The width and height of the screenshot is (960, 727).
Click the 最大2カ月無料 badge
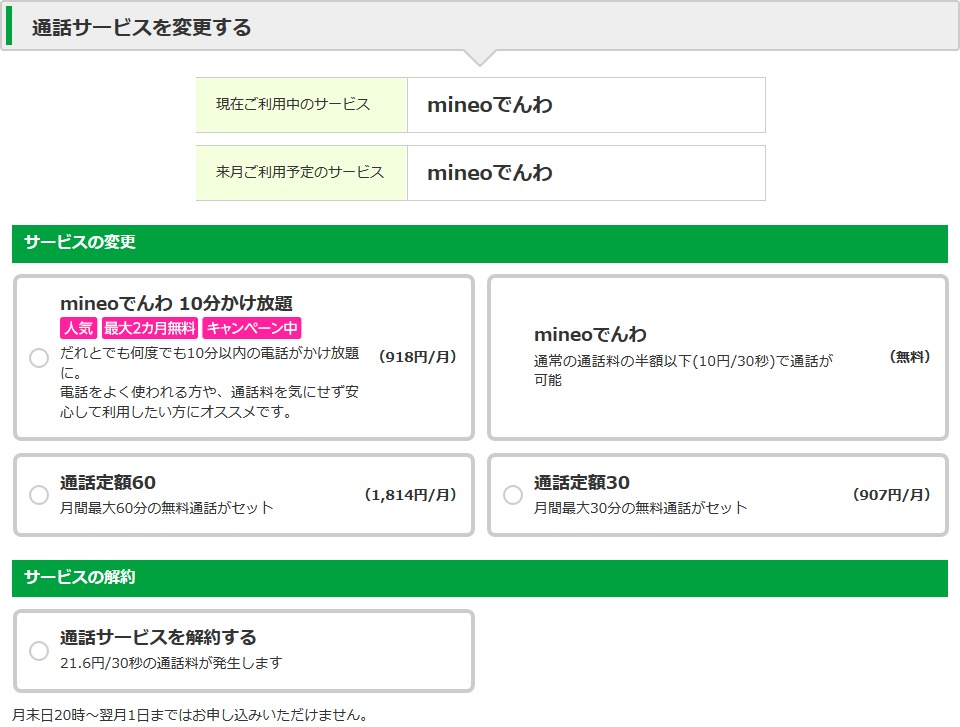(x=149, y=328)
